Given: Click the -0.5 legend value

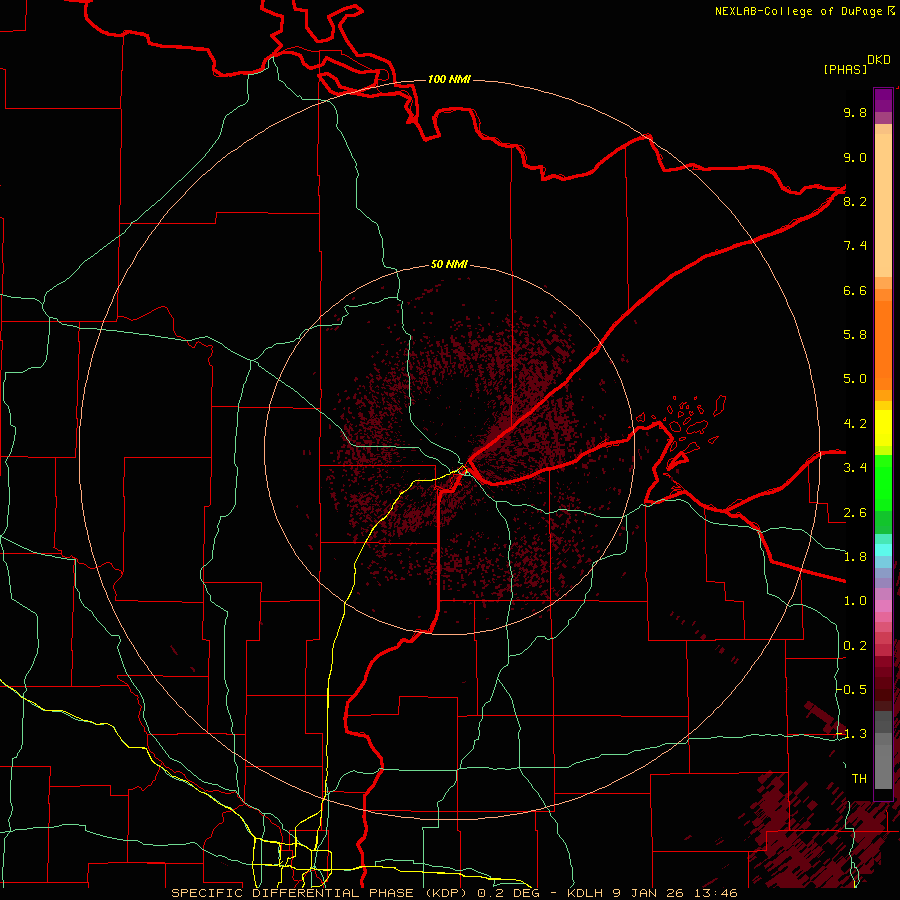Looking at the screenshot, I should (x=851, y=690).
